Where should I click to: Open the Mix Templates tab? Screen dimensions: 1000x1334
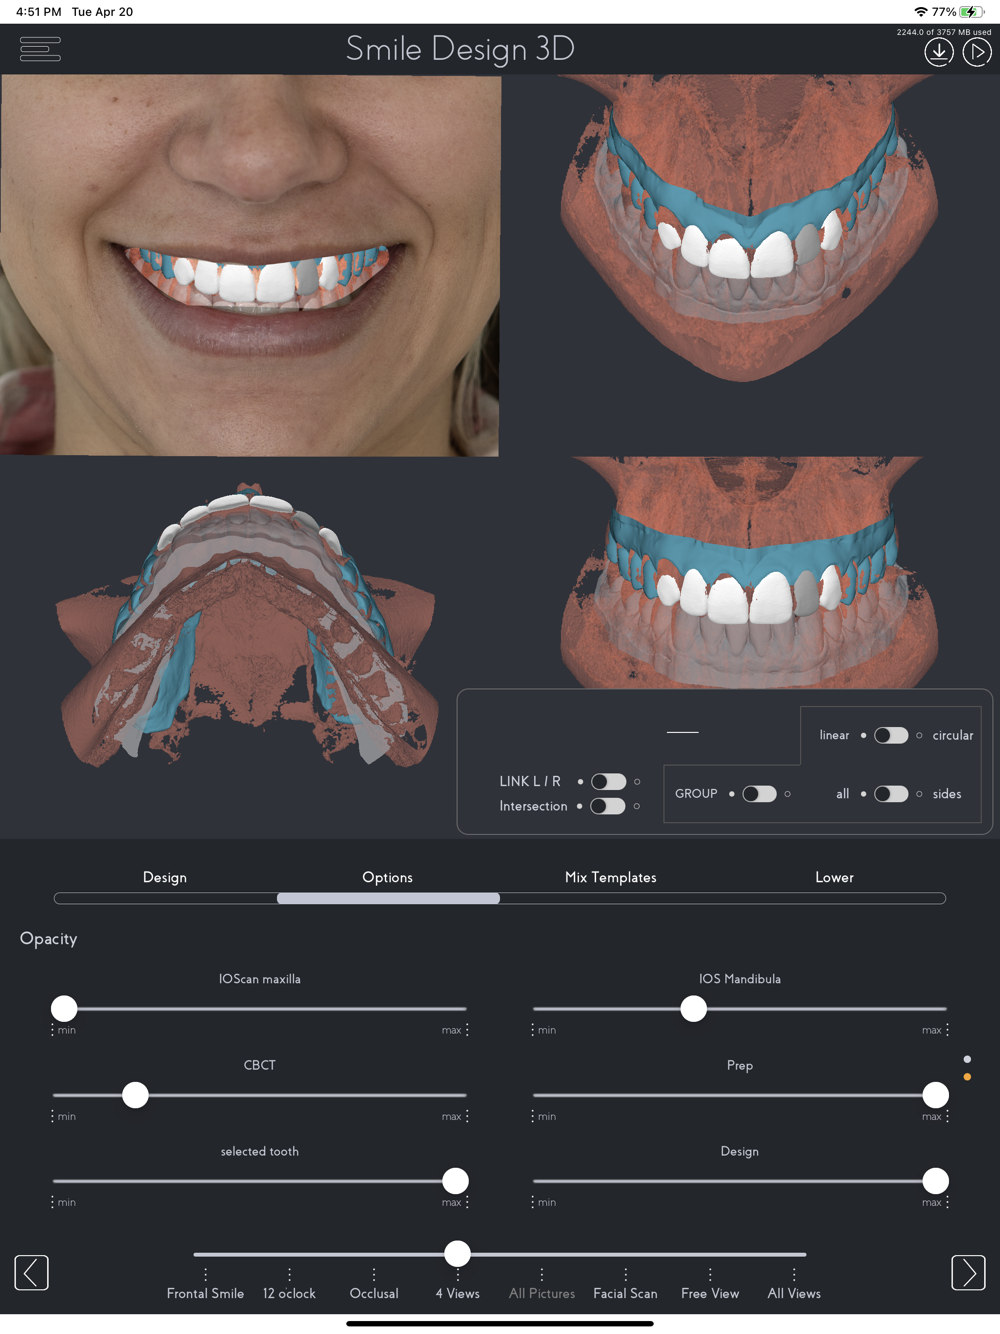coord(611,877)
